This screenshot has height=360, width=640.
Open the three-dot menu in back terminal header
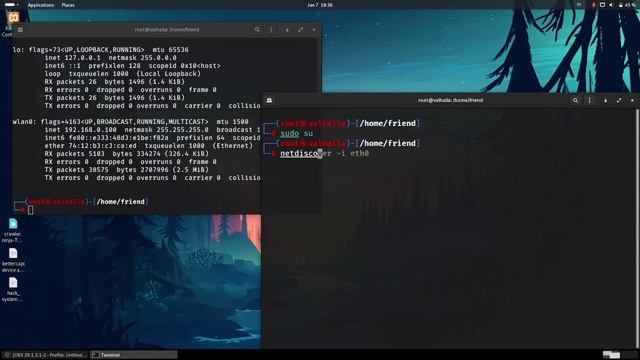tap(271, 30)
